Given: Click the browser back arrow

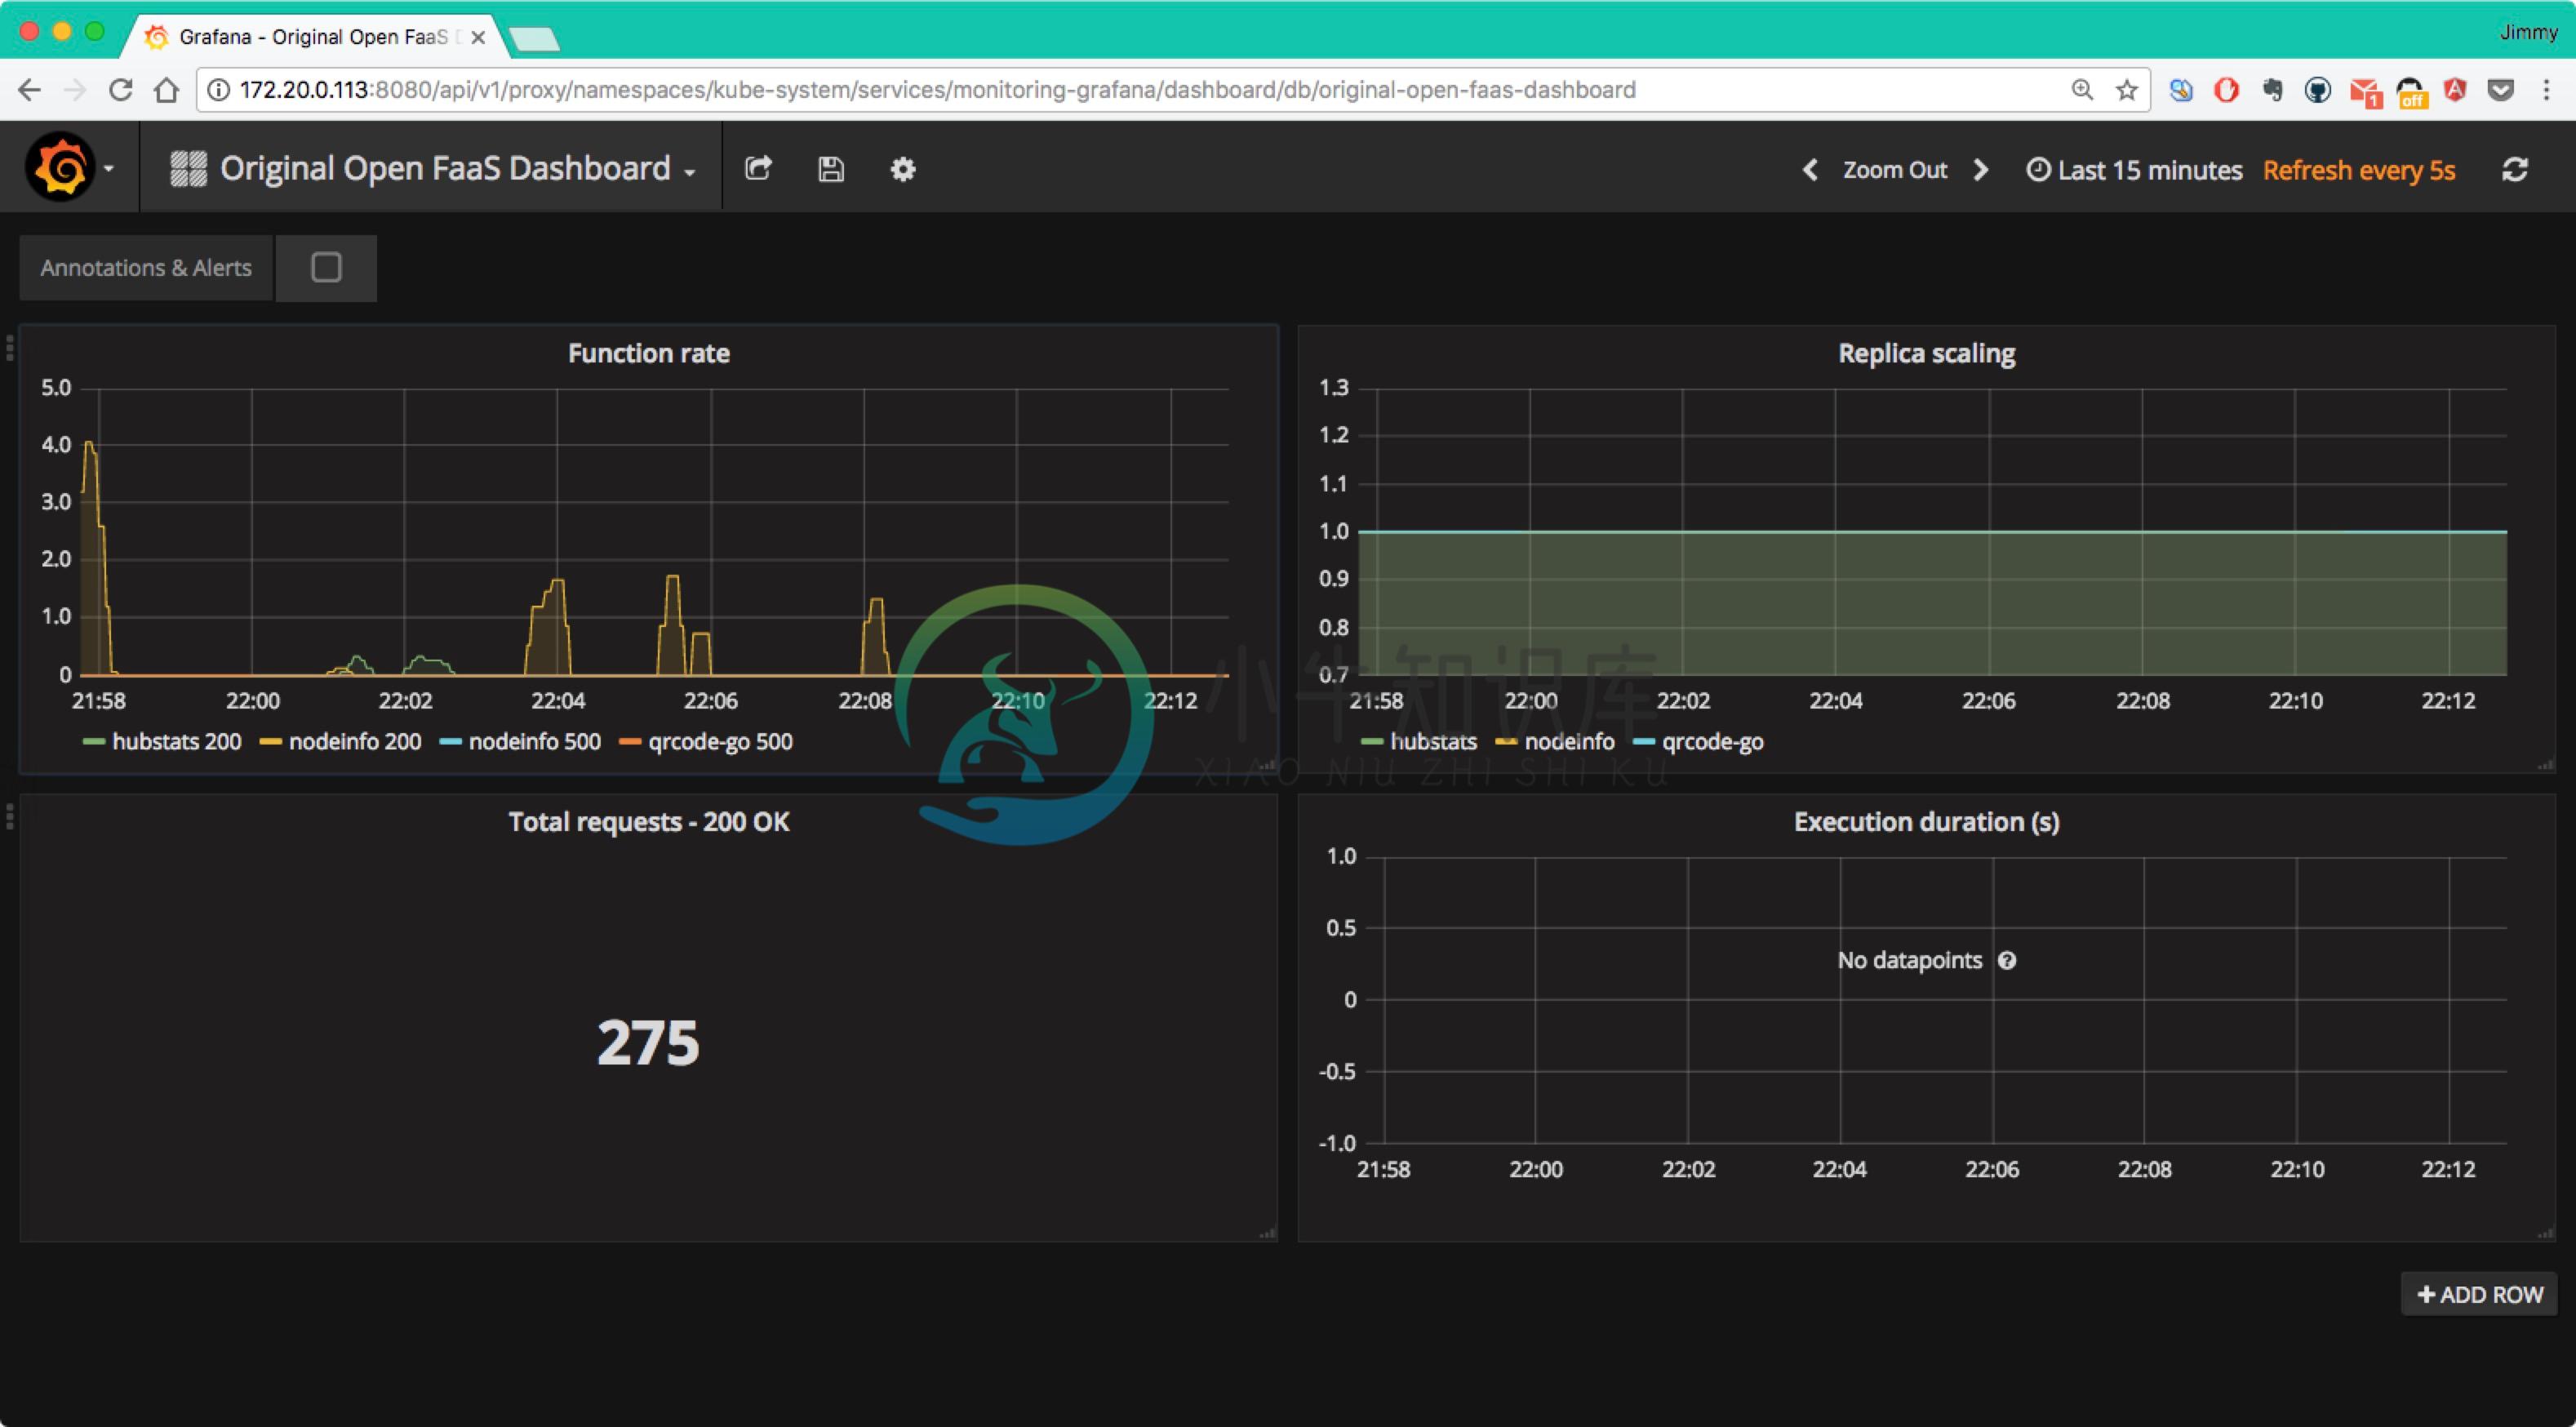Looking at the screenshot, I should (29, 90).
